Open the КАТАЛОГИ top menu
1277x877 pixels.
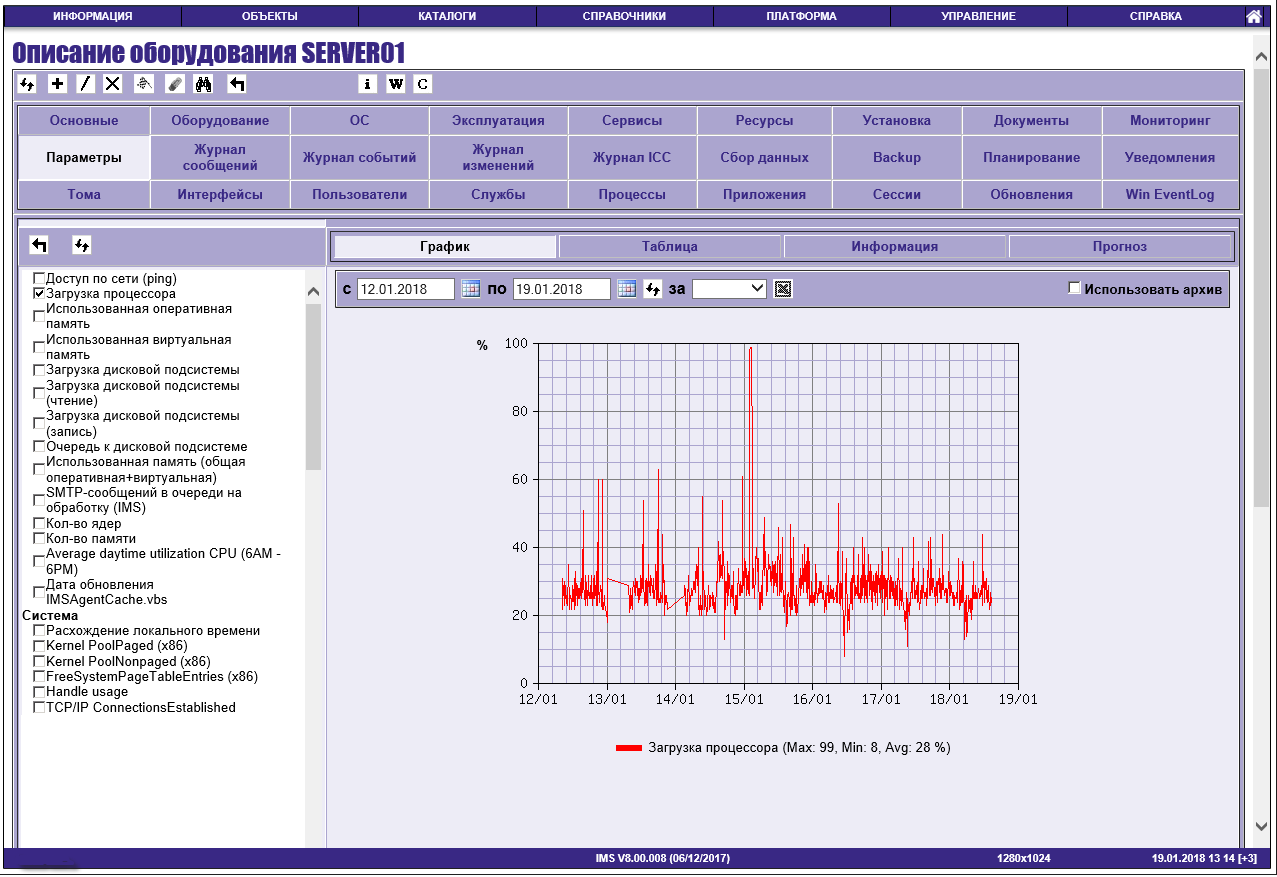[447, 16]
